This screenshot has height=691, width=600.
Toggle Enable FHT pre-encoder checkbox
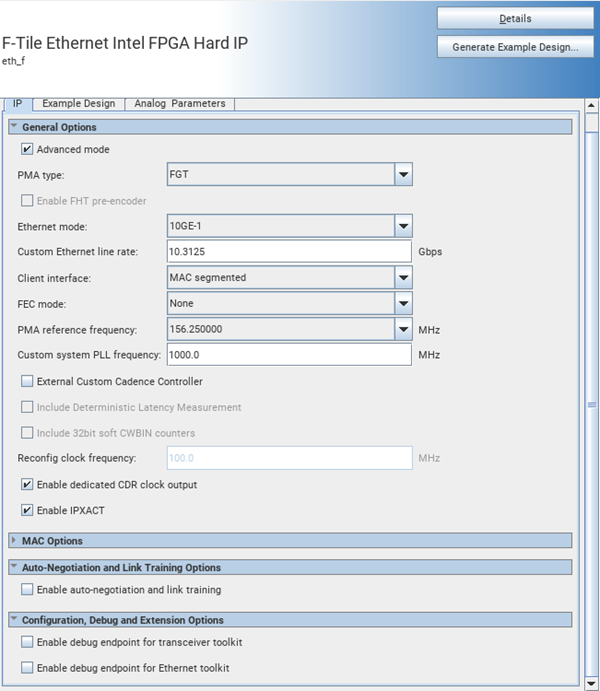point(27,201)
